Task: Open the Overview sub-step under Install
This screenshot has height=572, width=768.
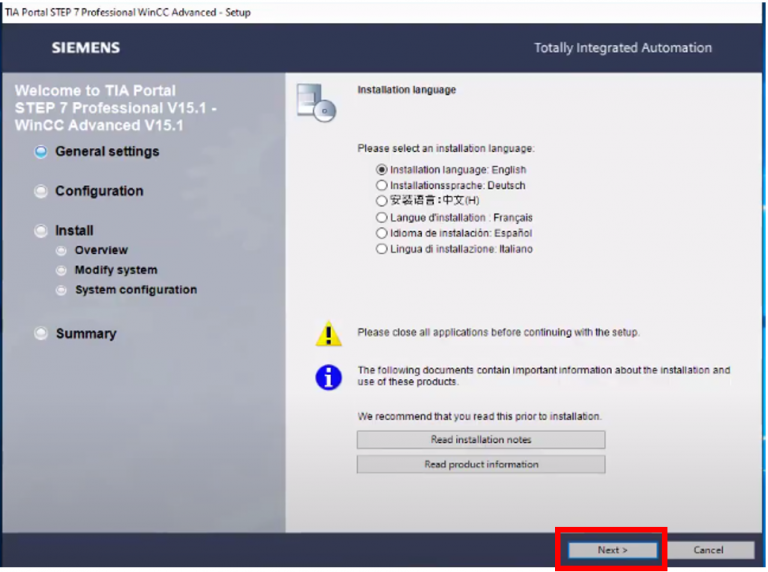Action: (x=101, y=250)
